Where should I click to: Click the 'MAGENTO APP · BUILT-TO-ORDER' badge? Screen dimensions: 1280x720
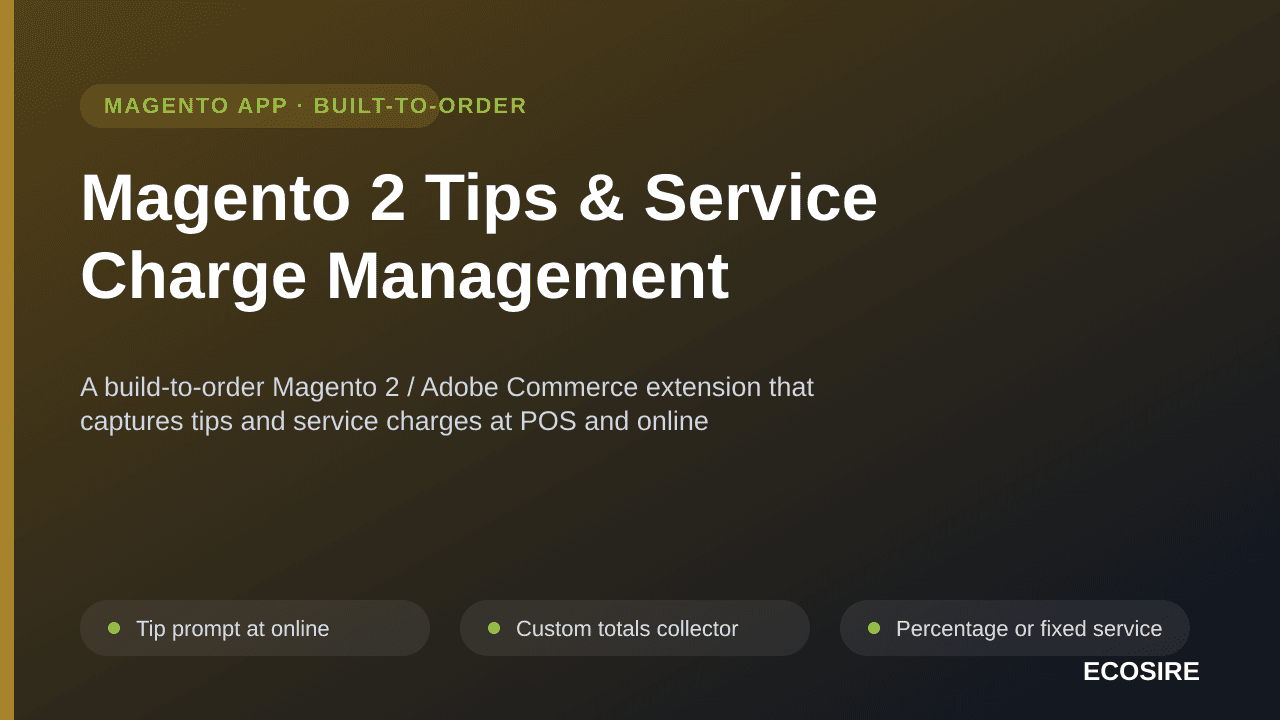coord(260,106)
